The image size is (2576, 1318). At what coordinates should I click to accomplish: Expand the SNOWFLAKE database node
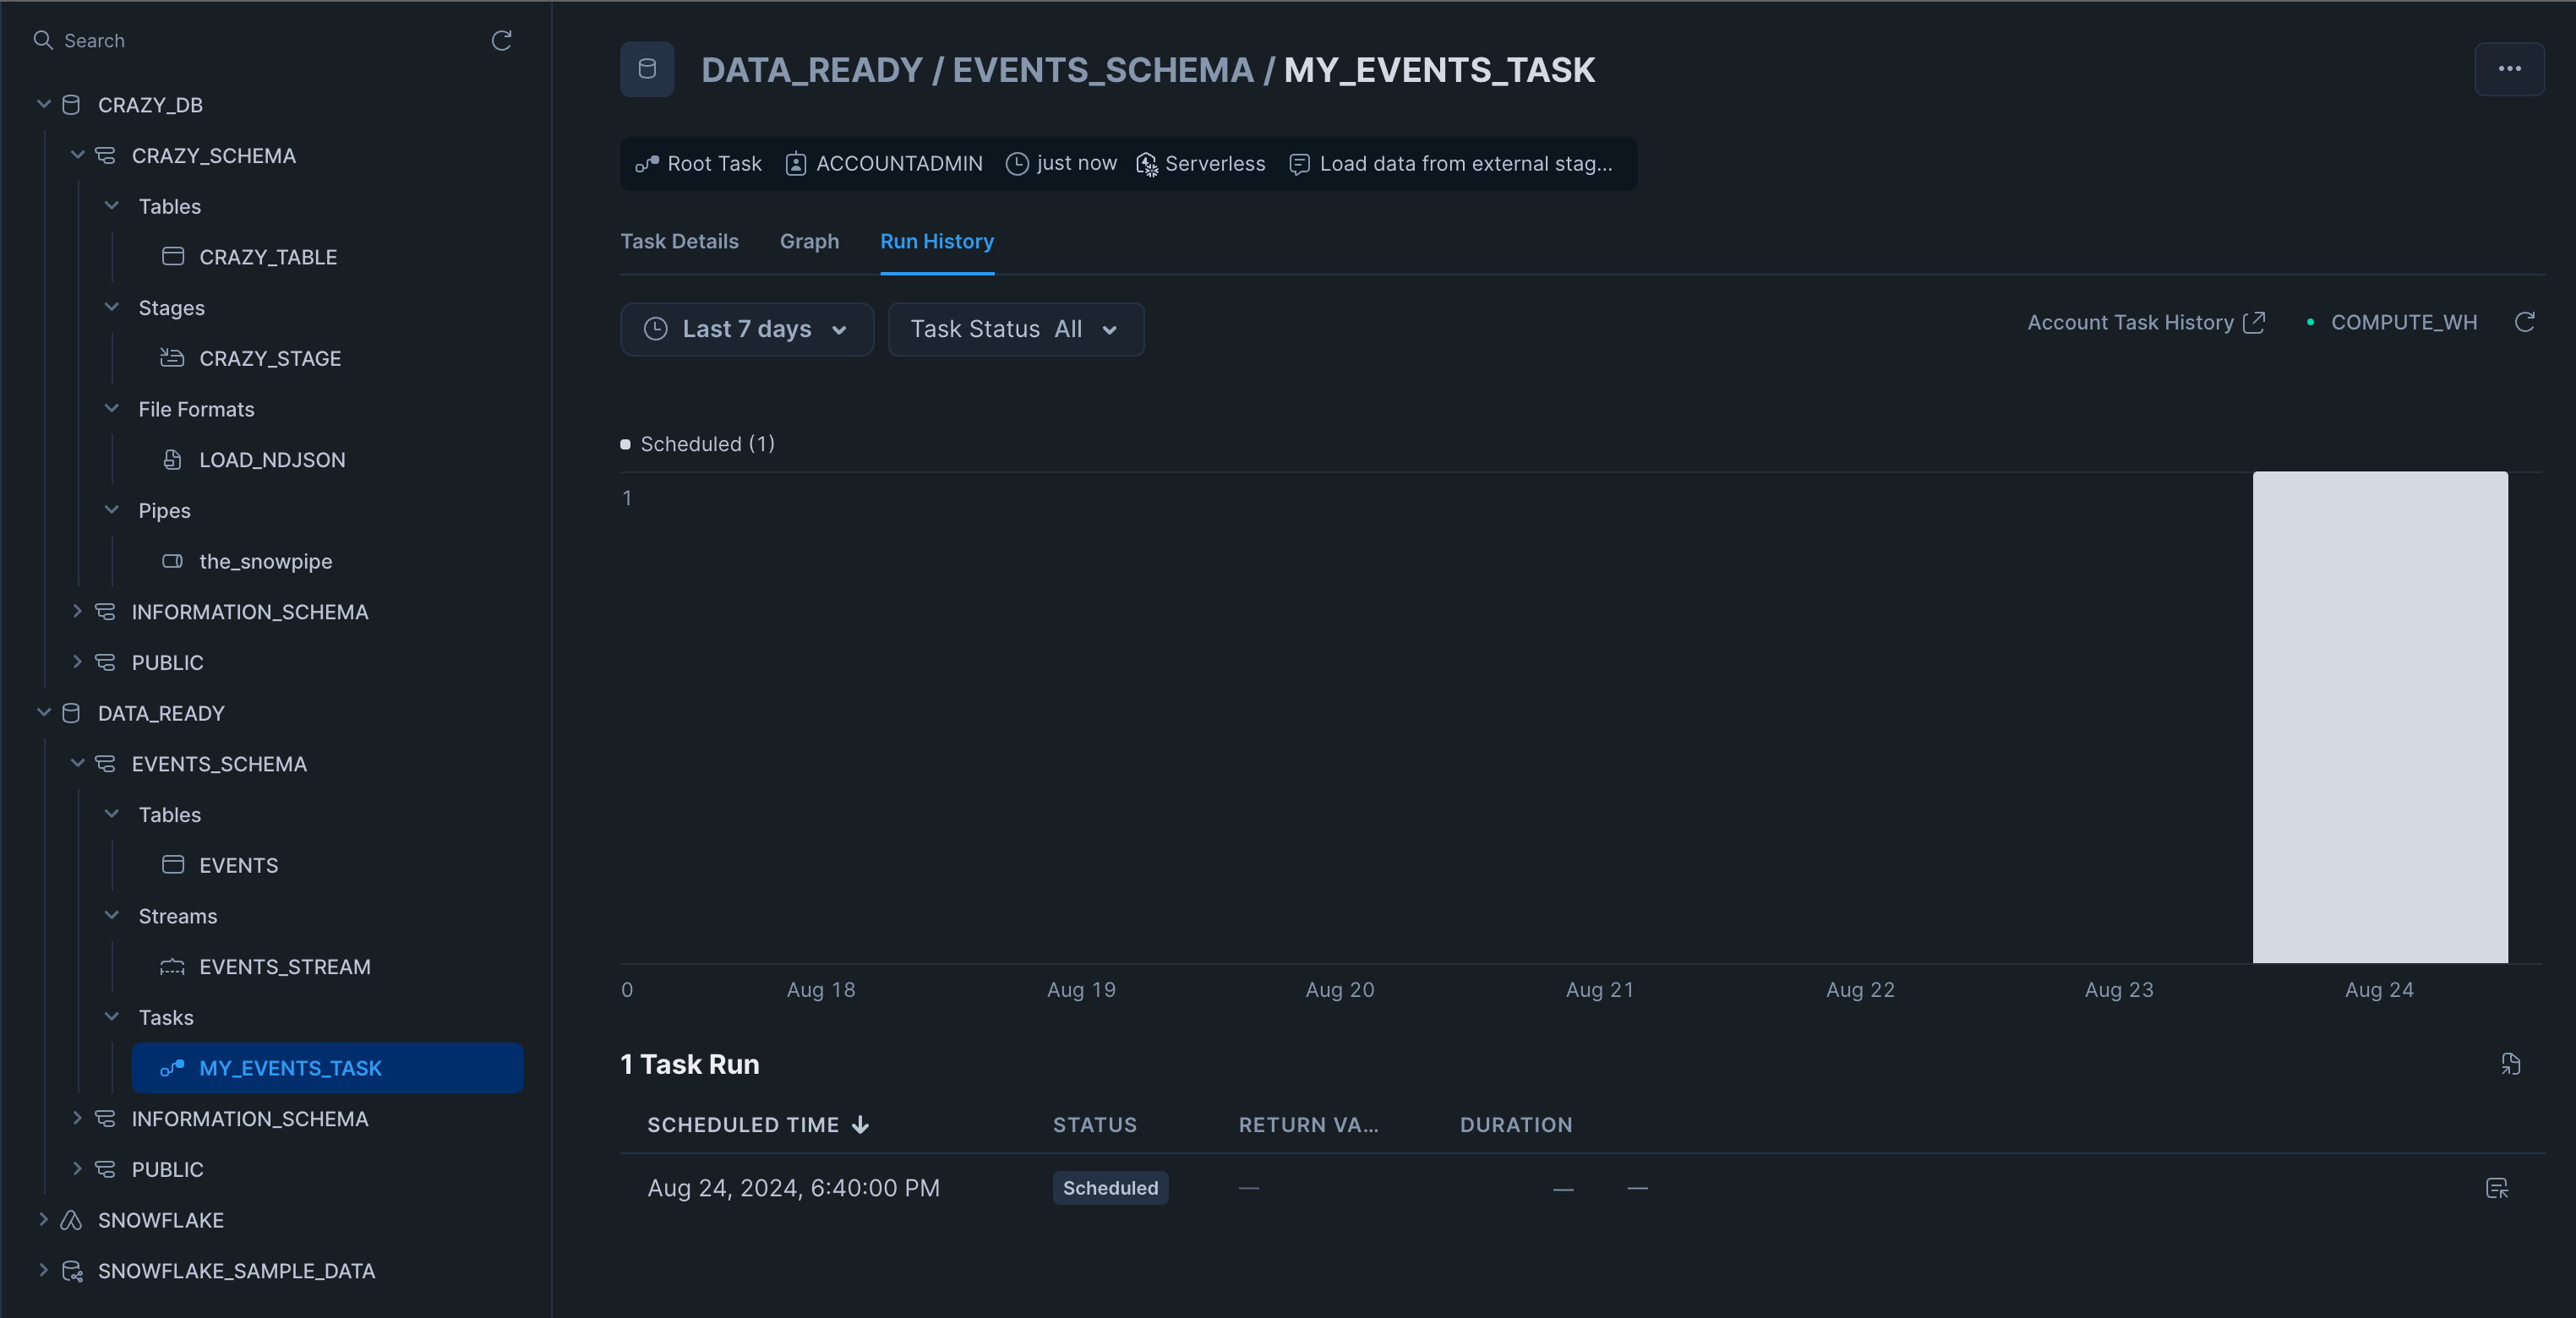[x=43, y=1219]
